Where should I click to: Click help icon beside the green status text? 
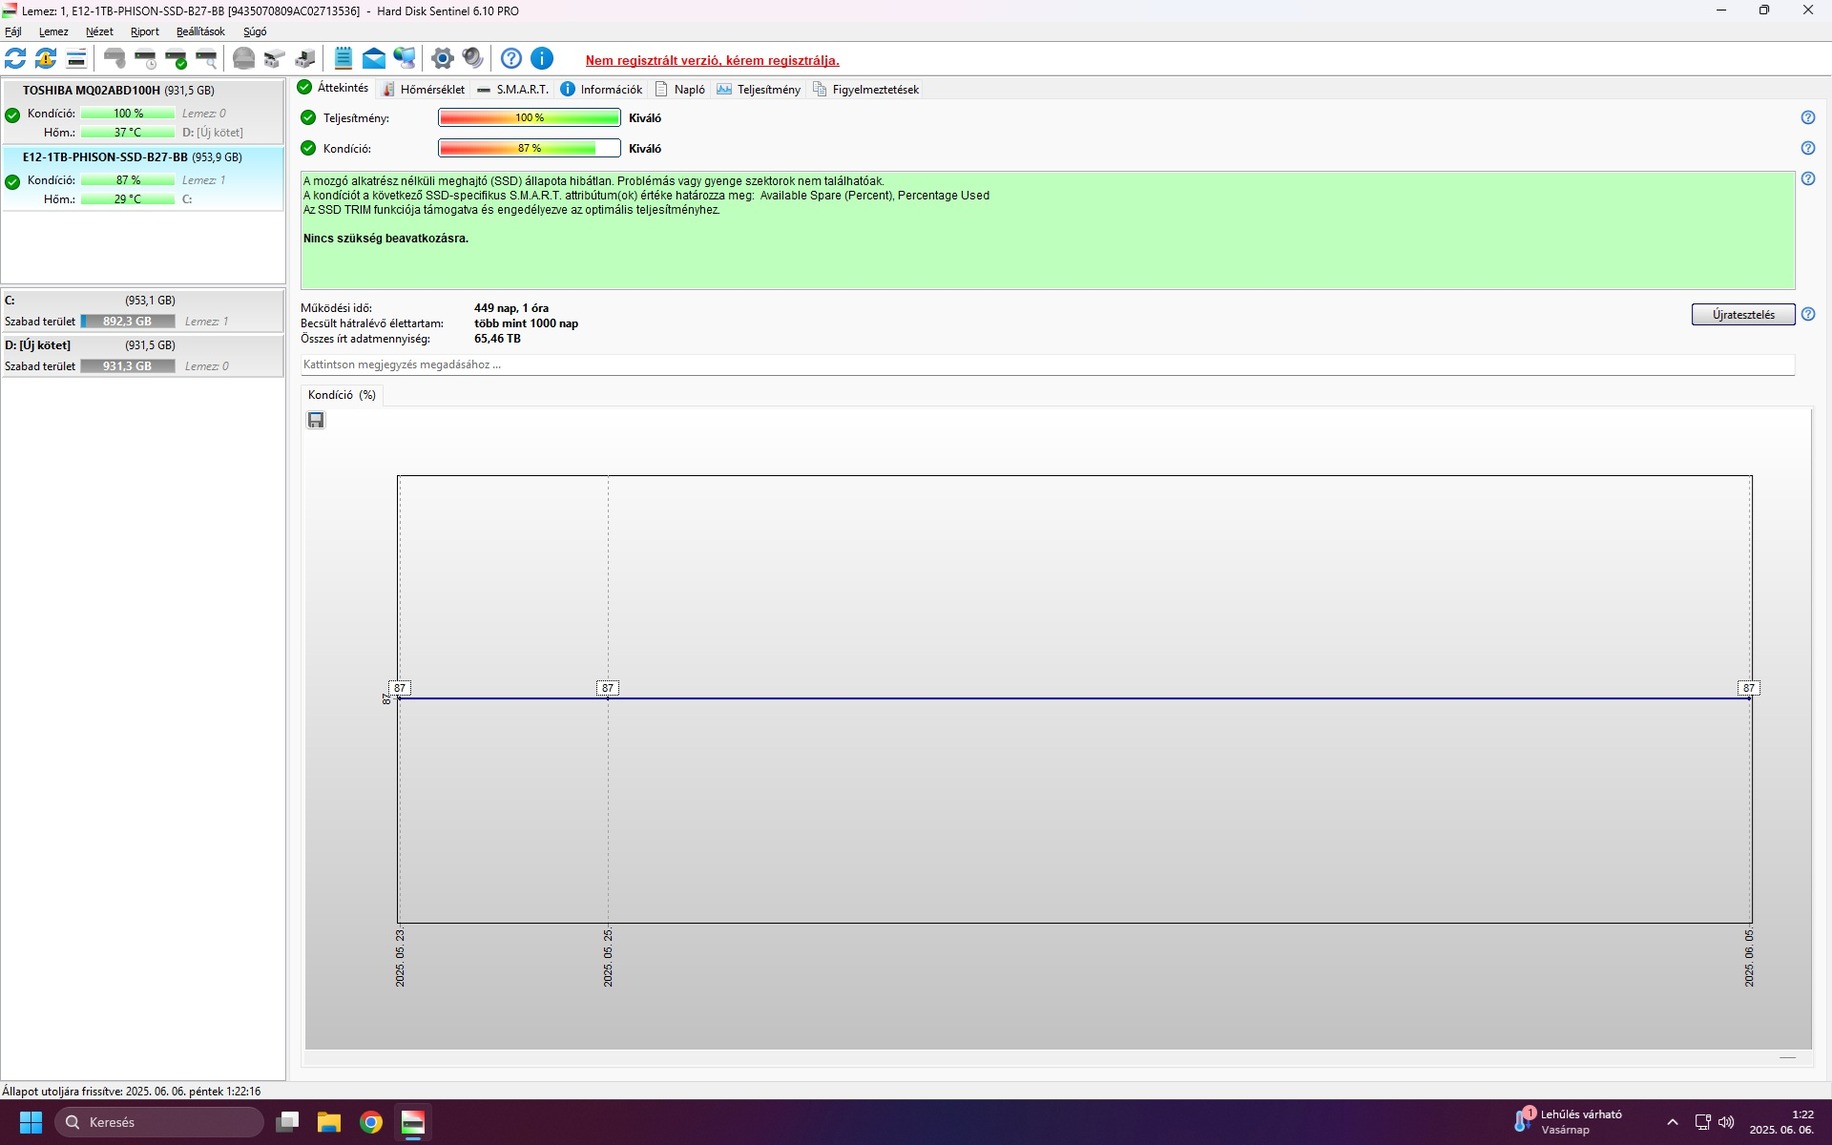pos(1808,179)
